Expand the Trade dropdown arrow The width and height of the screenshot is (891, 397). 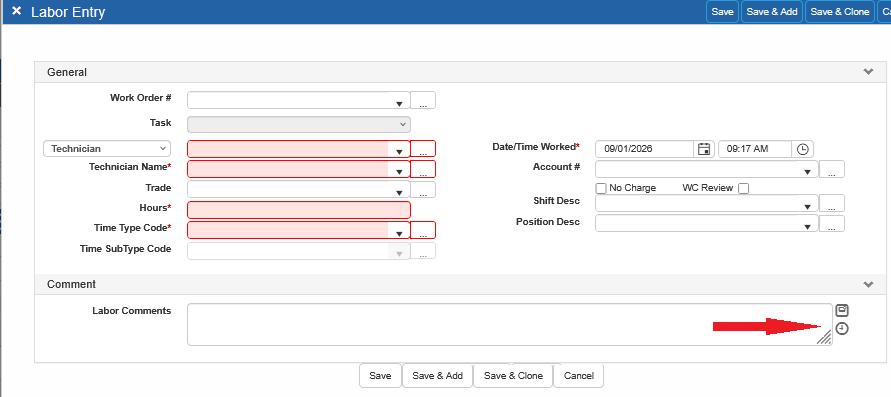[x=399, y=193]
